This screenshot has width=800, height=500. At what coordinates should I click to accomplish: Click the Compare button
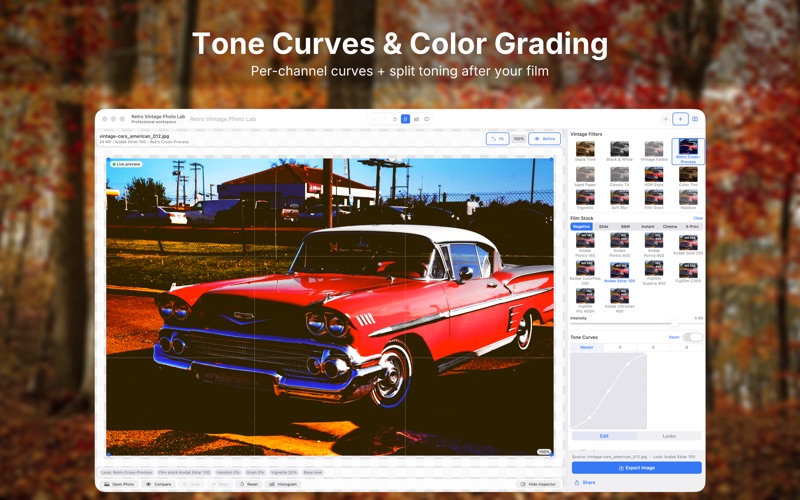pyautogui.click(x=159, y=484)
